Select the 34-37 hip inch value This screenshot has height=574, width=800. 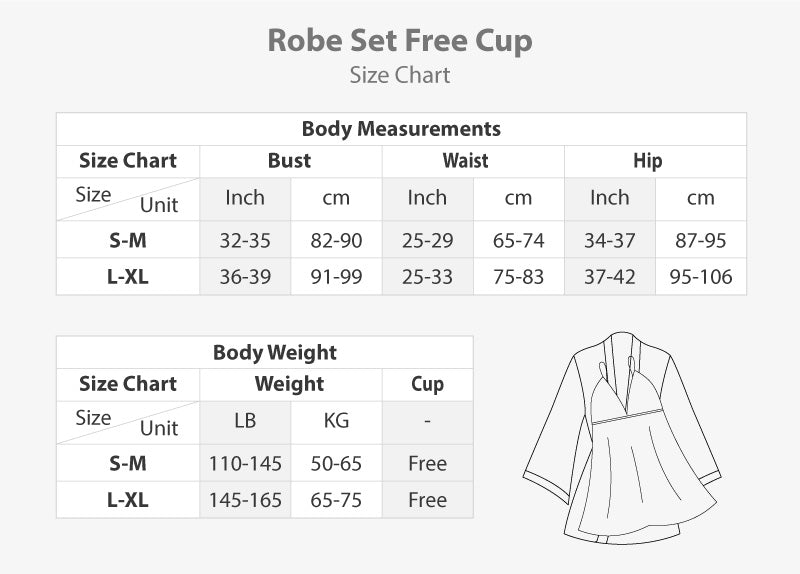coord(610,241)
